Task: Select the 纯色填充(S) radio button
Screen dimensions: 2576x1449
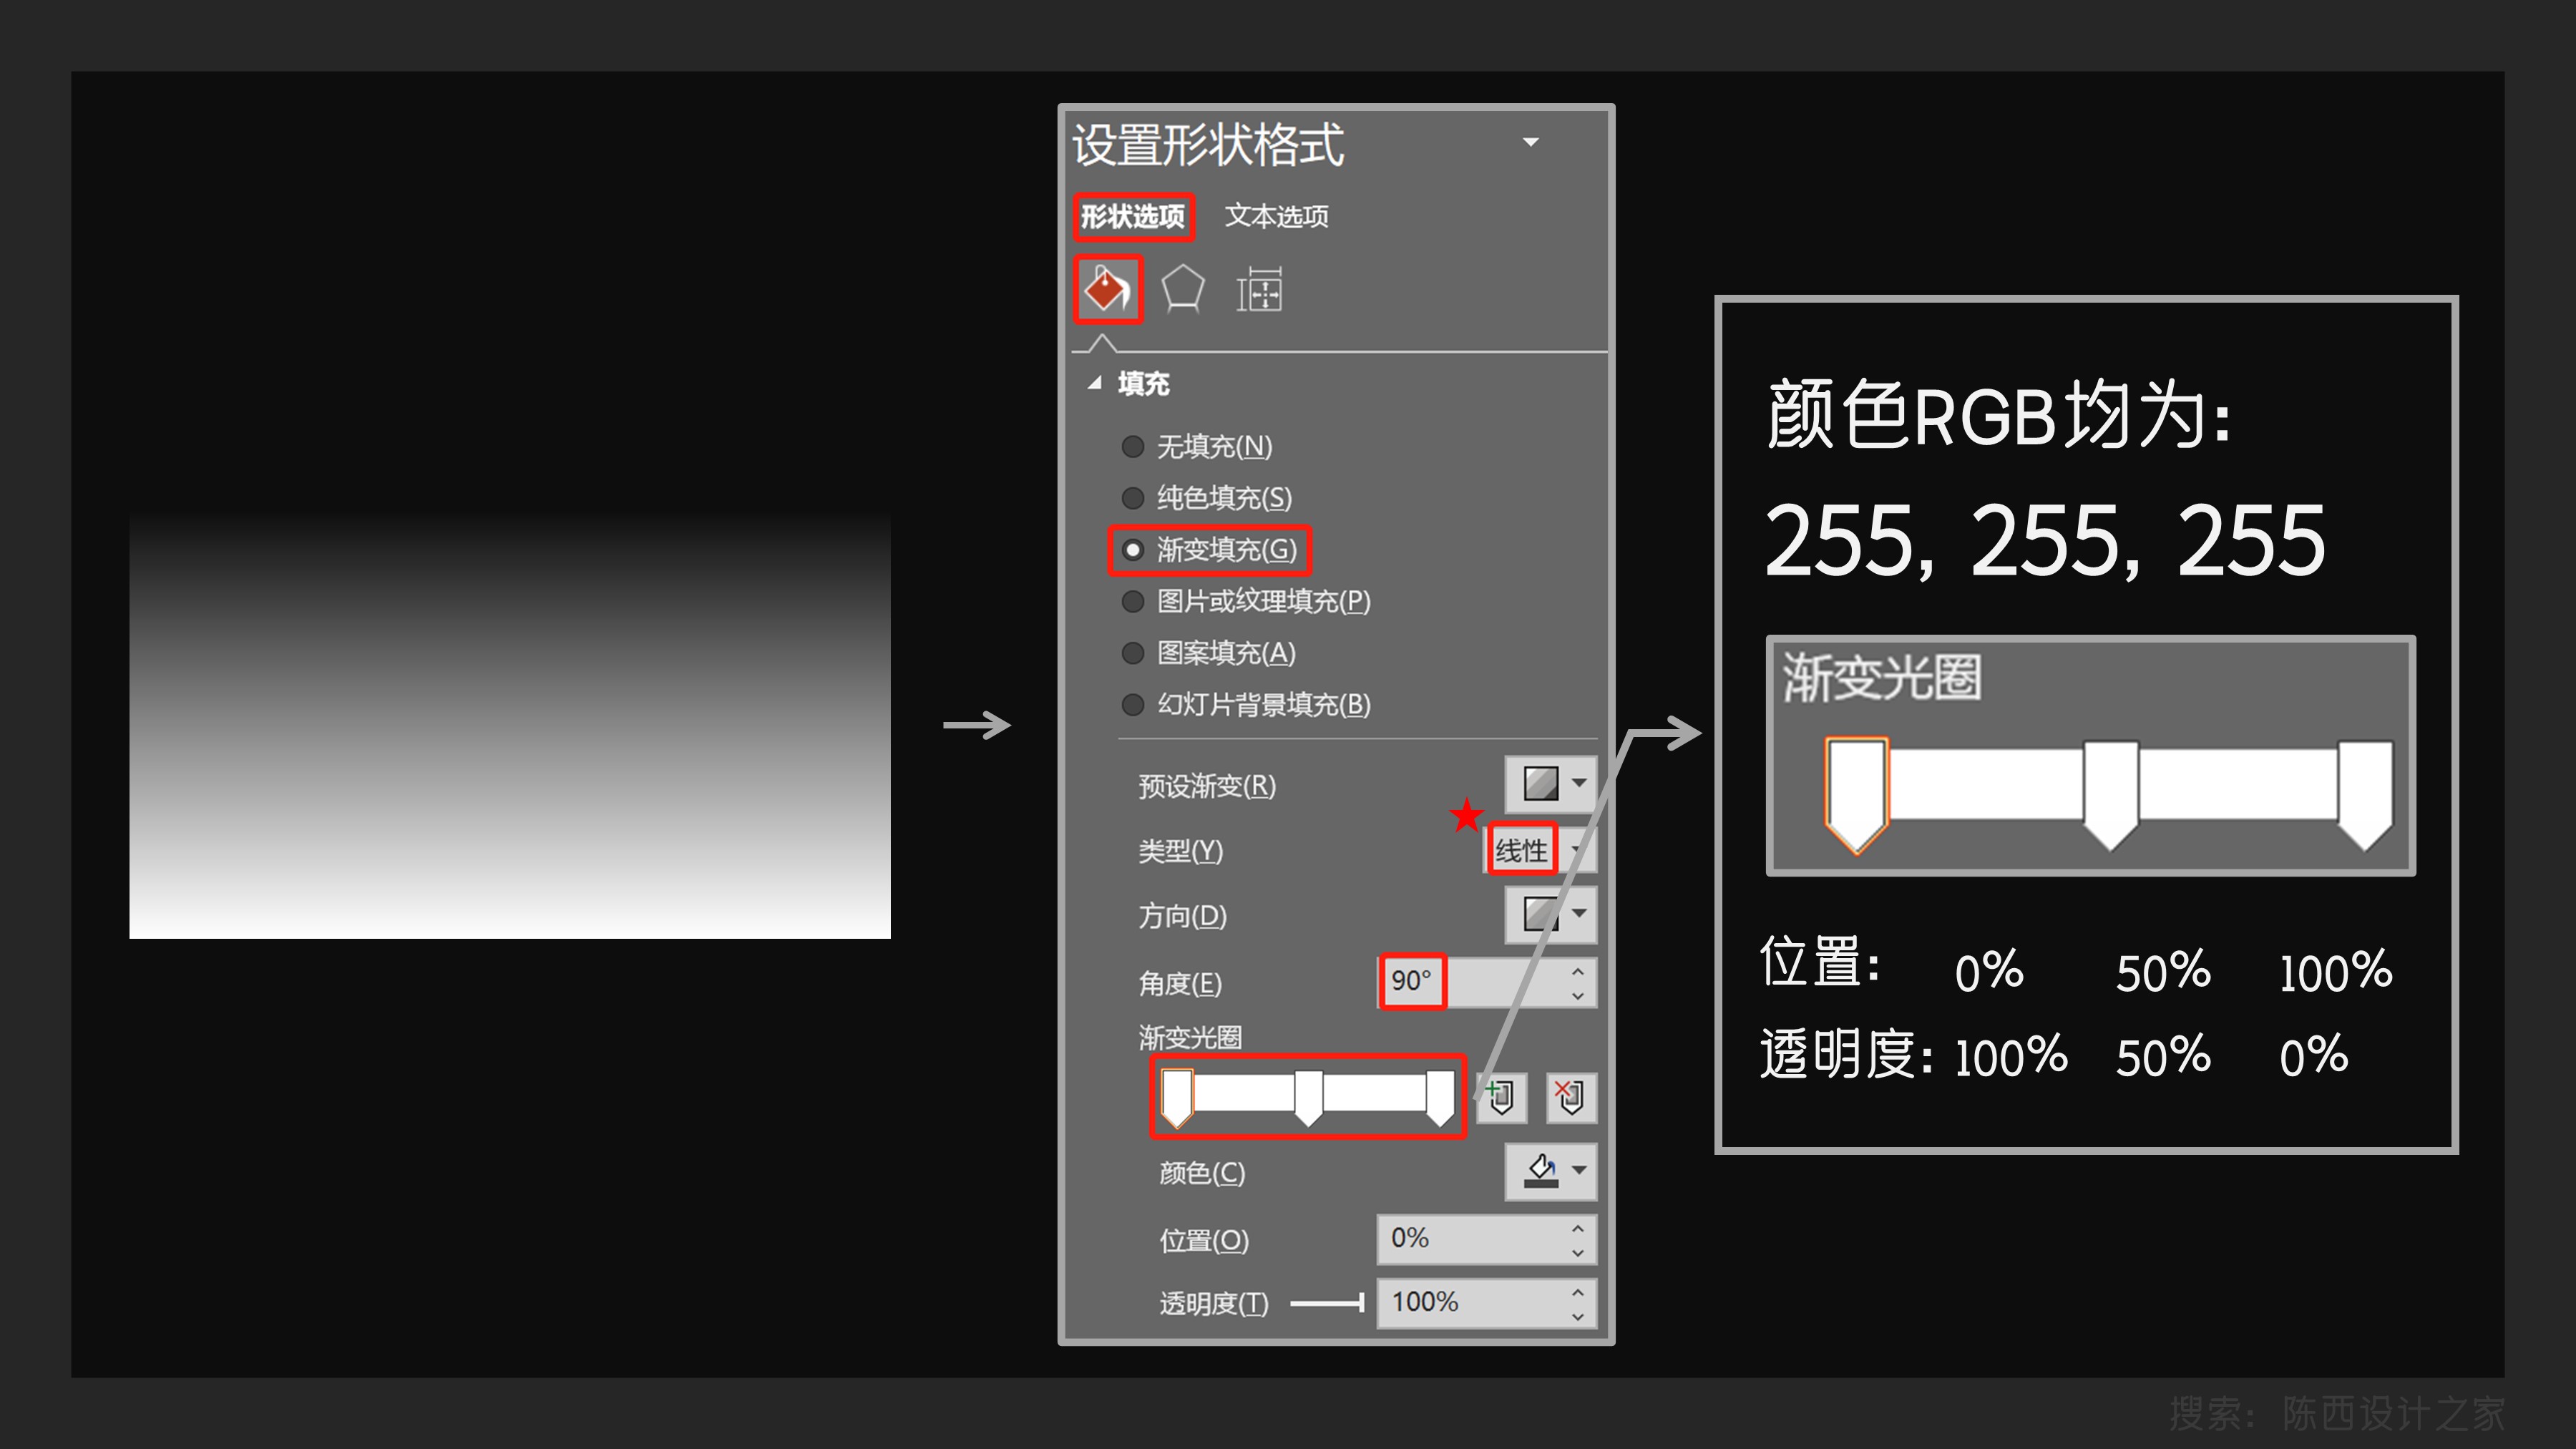Action: pos(1132,498)
